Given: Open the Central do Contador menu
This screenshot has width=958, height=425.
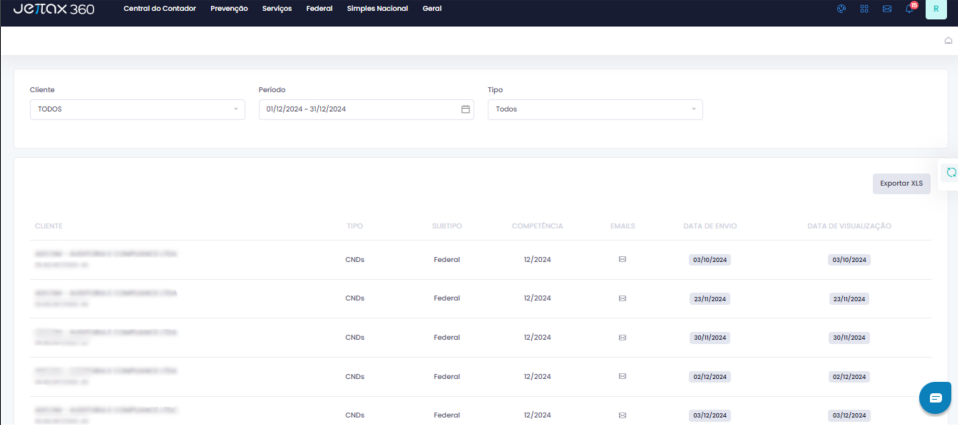Looking at the screenshot, I should click(159, 9).
